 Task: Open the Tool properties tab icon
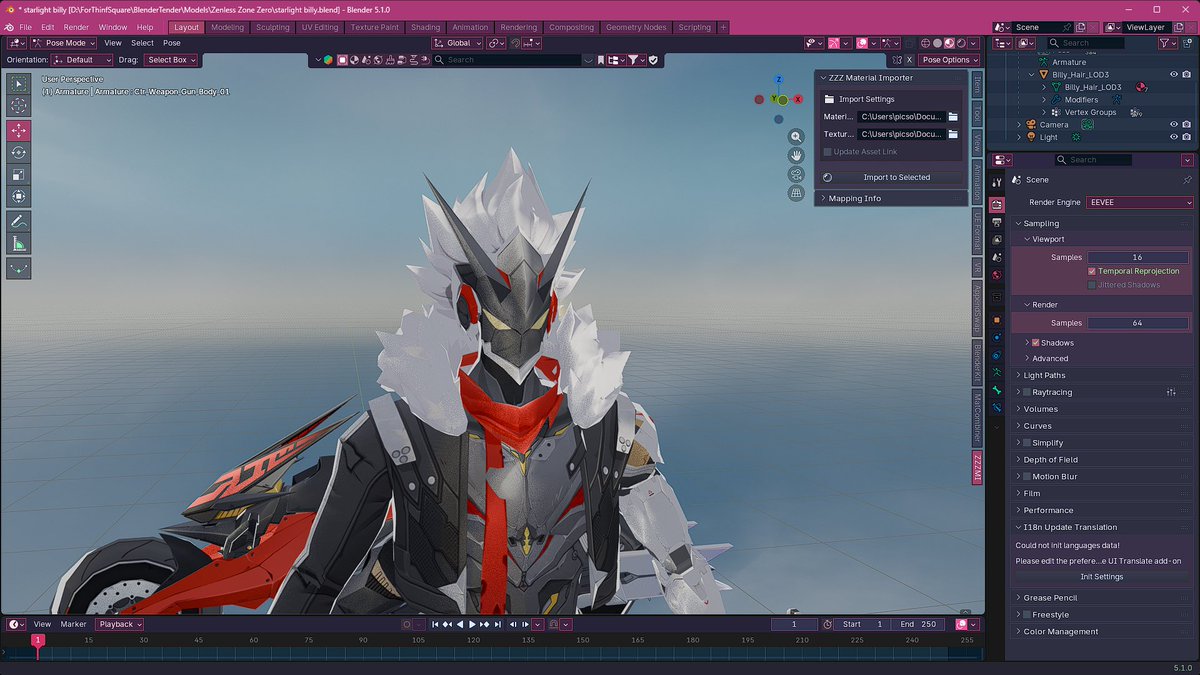tap(997, 183)
